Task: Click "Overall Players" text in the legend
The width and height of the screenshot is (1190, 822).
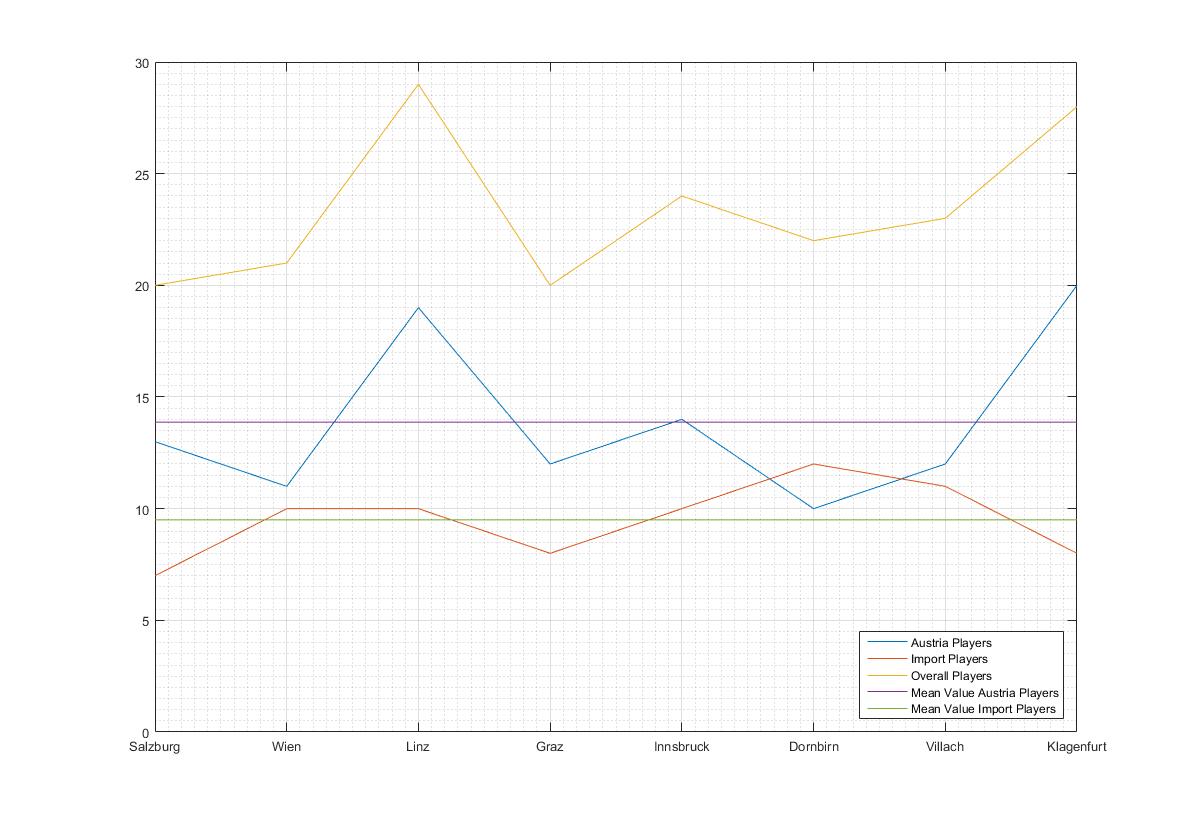Action: [950, 676]
